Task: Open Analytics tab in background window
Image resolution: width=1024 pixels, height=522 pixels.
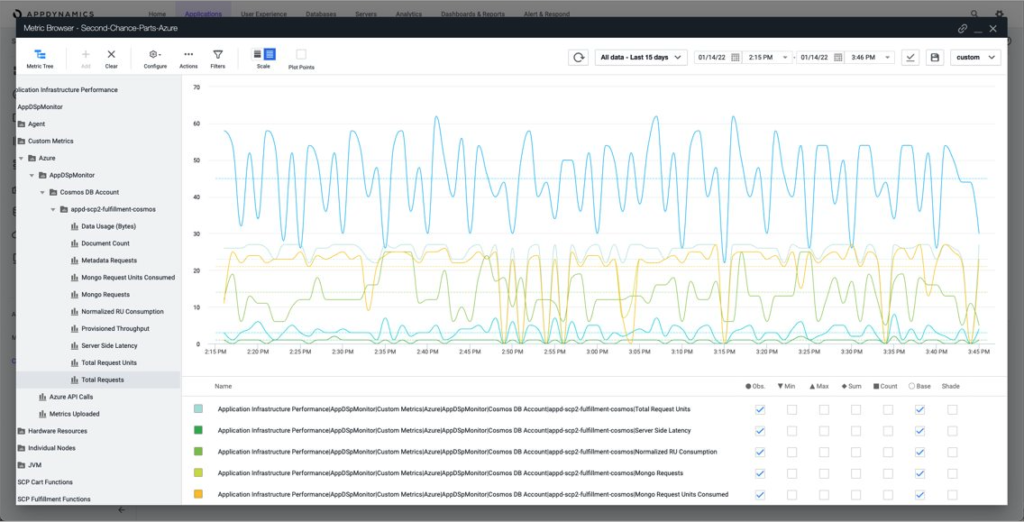Action: pos(408,14)
